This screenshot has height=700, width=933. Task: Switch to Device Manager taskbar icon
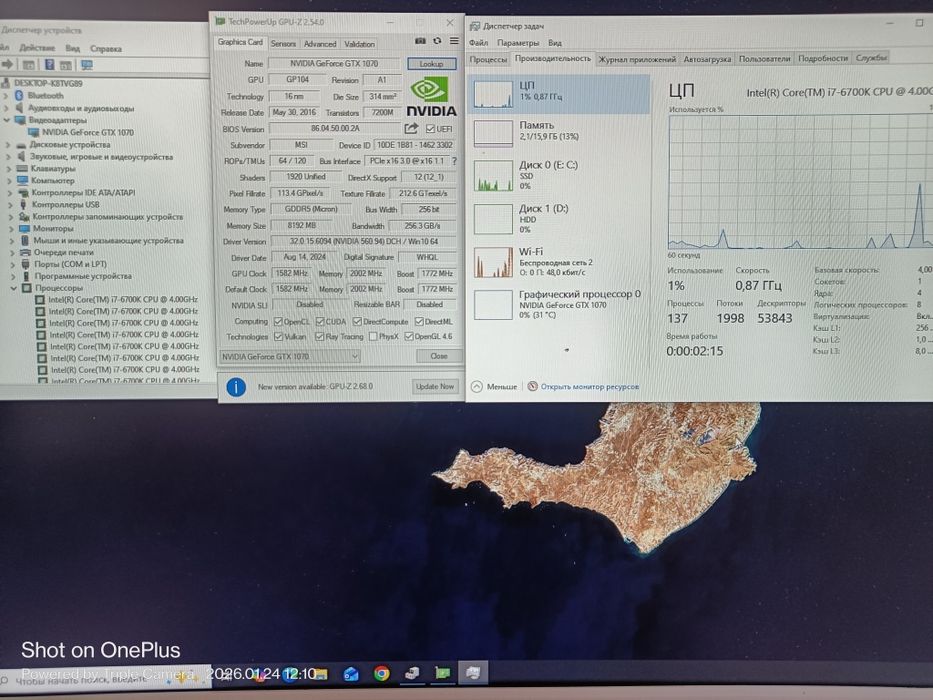412,673
